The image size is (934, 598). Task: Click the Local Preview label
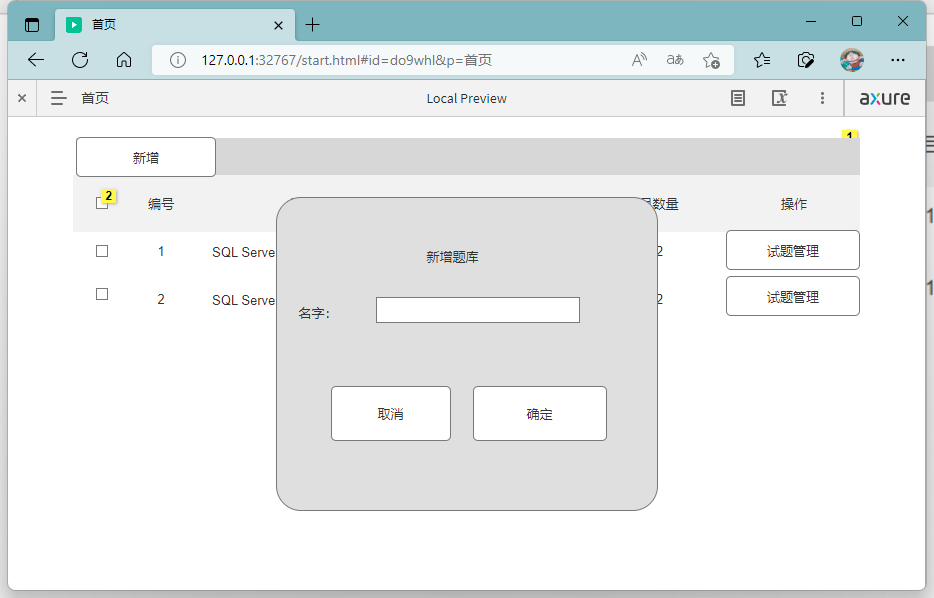coord(466,99)
